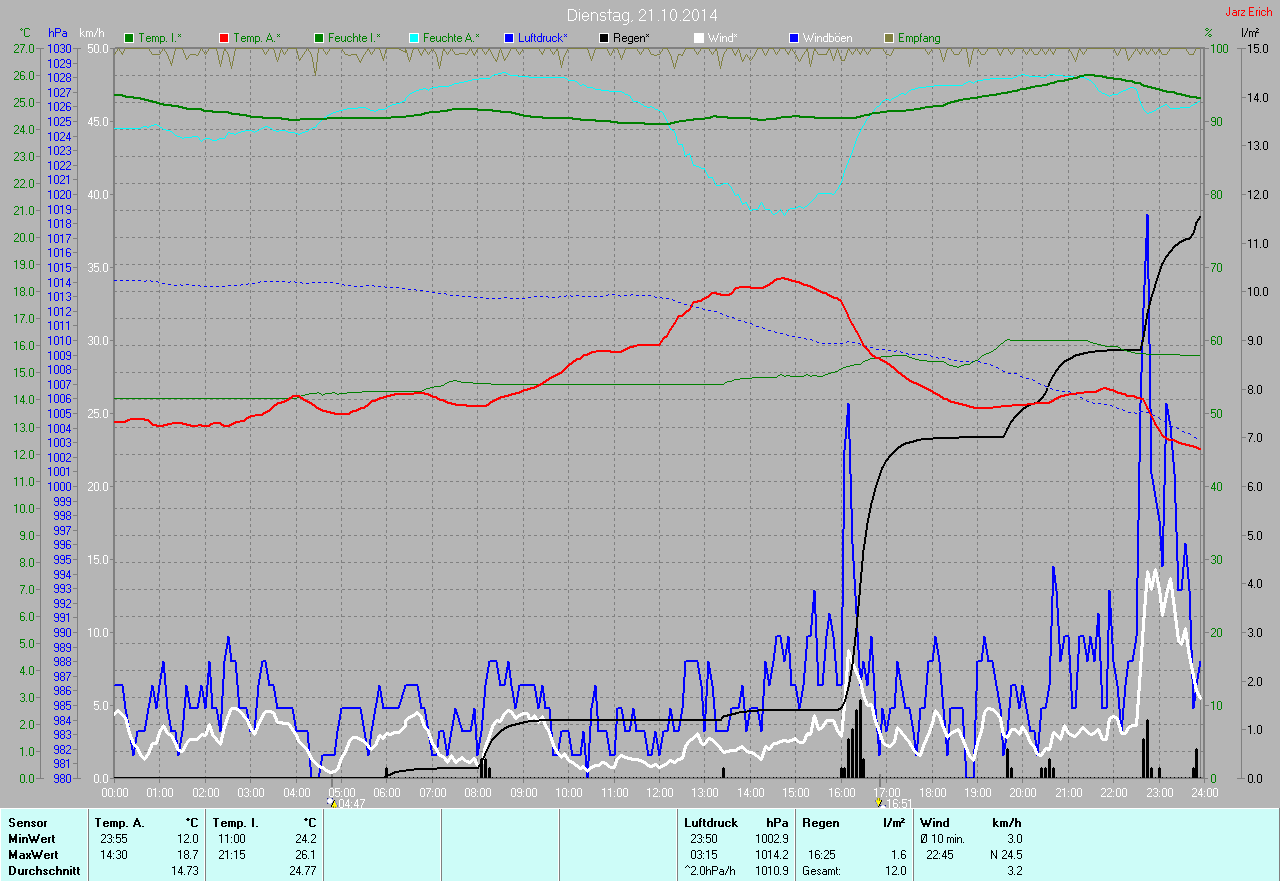Click the "12:00" time axis label

pos(659,792)
